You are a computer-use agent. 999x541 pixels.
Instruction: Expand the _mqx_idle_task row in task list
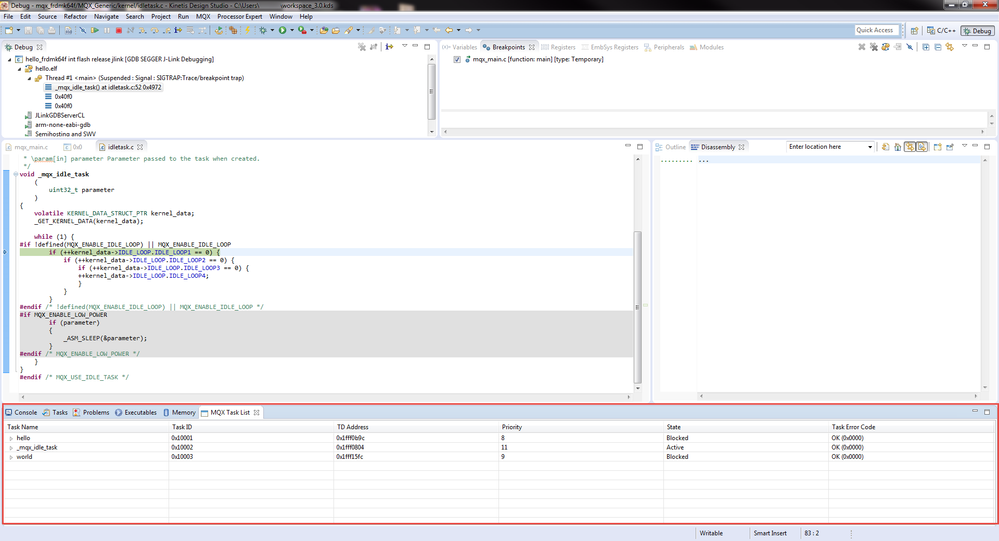11,448
